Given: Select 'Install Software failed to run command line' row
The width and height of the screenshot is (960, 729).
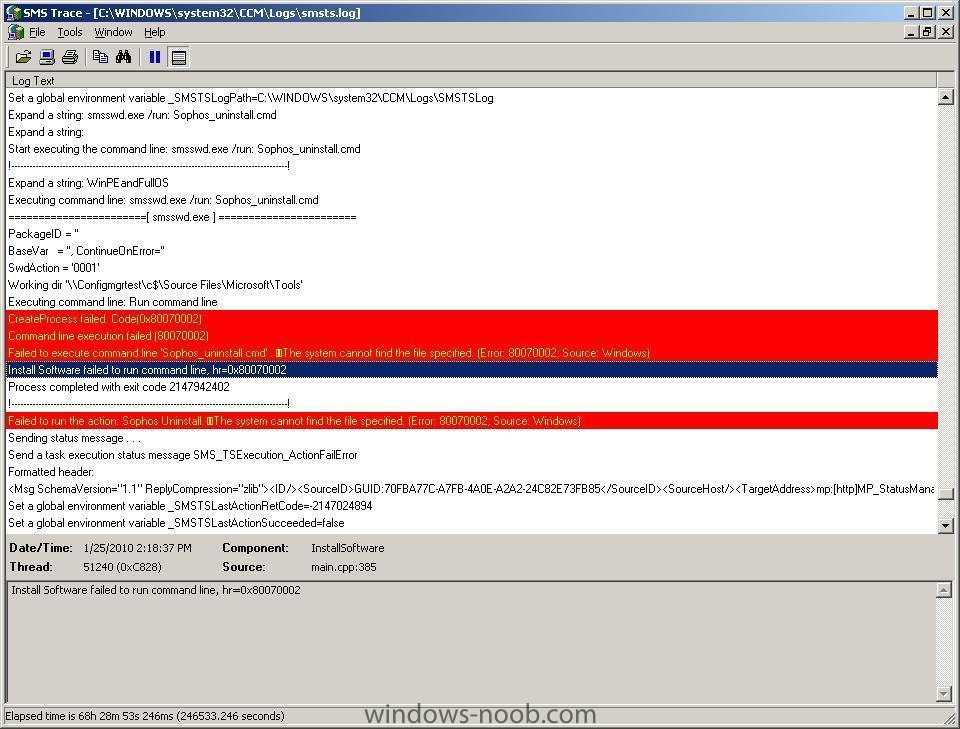Looking at the screenshot, I should [x=471, y=370].
